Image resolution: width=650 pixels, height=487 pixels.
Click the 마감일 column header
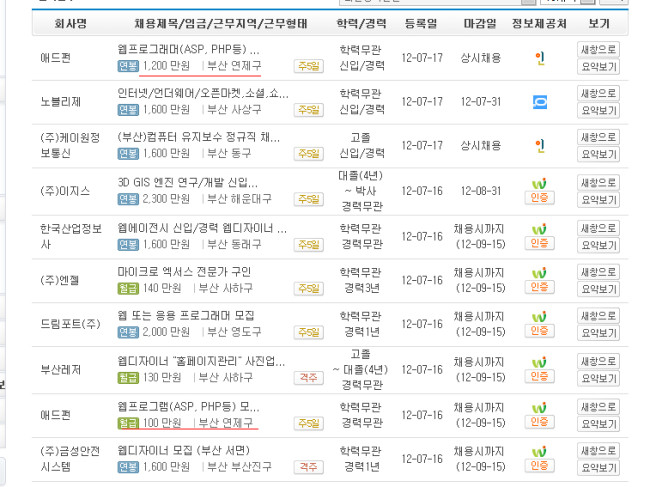pos(480,24)
